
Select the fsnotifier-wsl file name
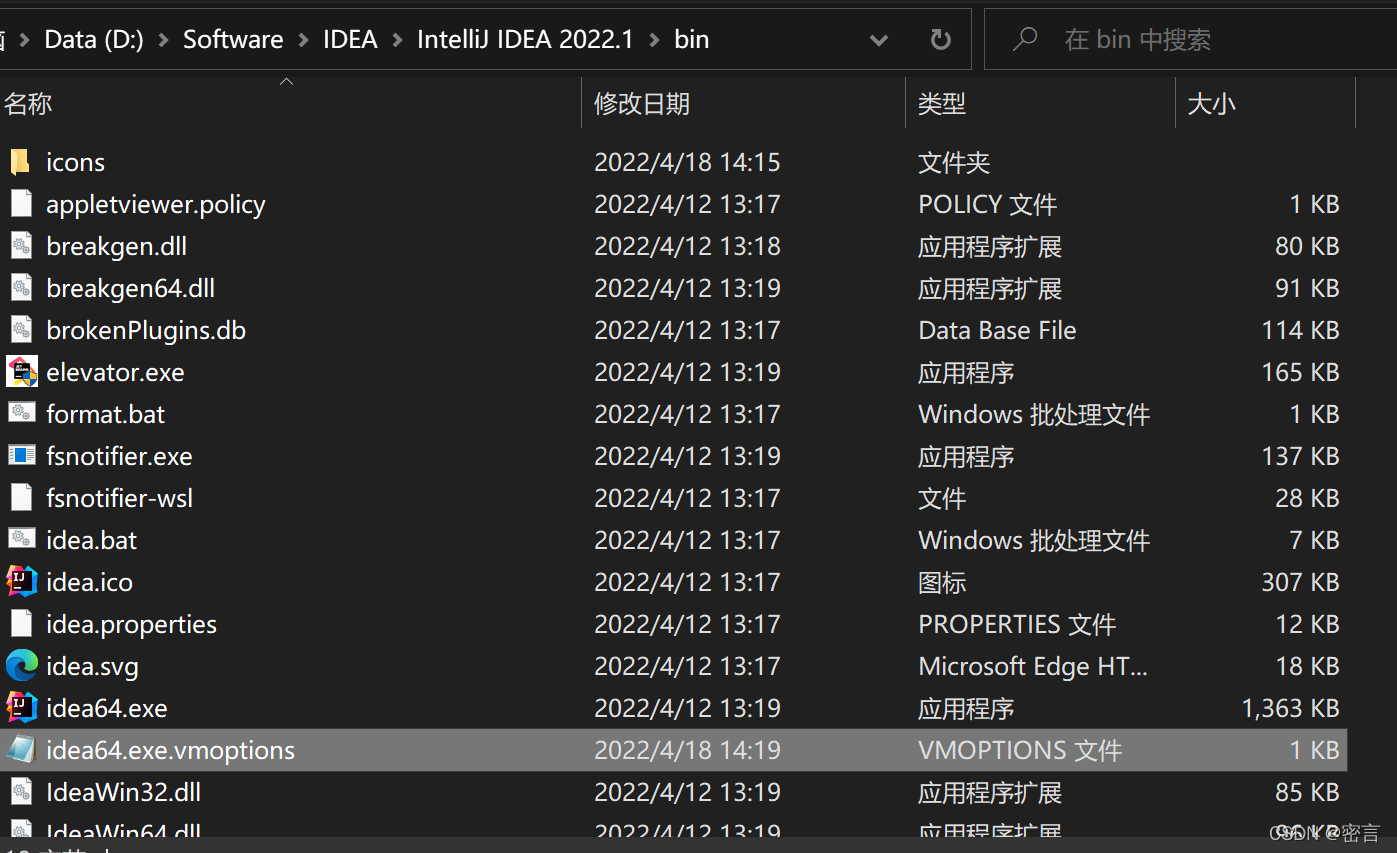(119, 498)
